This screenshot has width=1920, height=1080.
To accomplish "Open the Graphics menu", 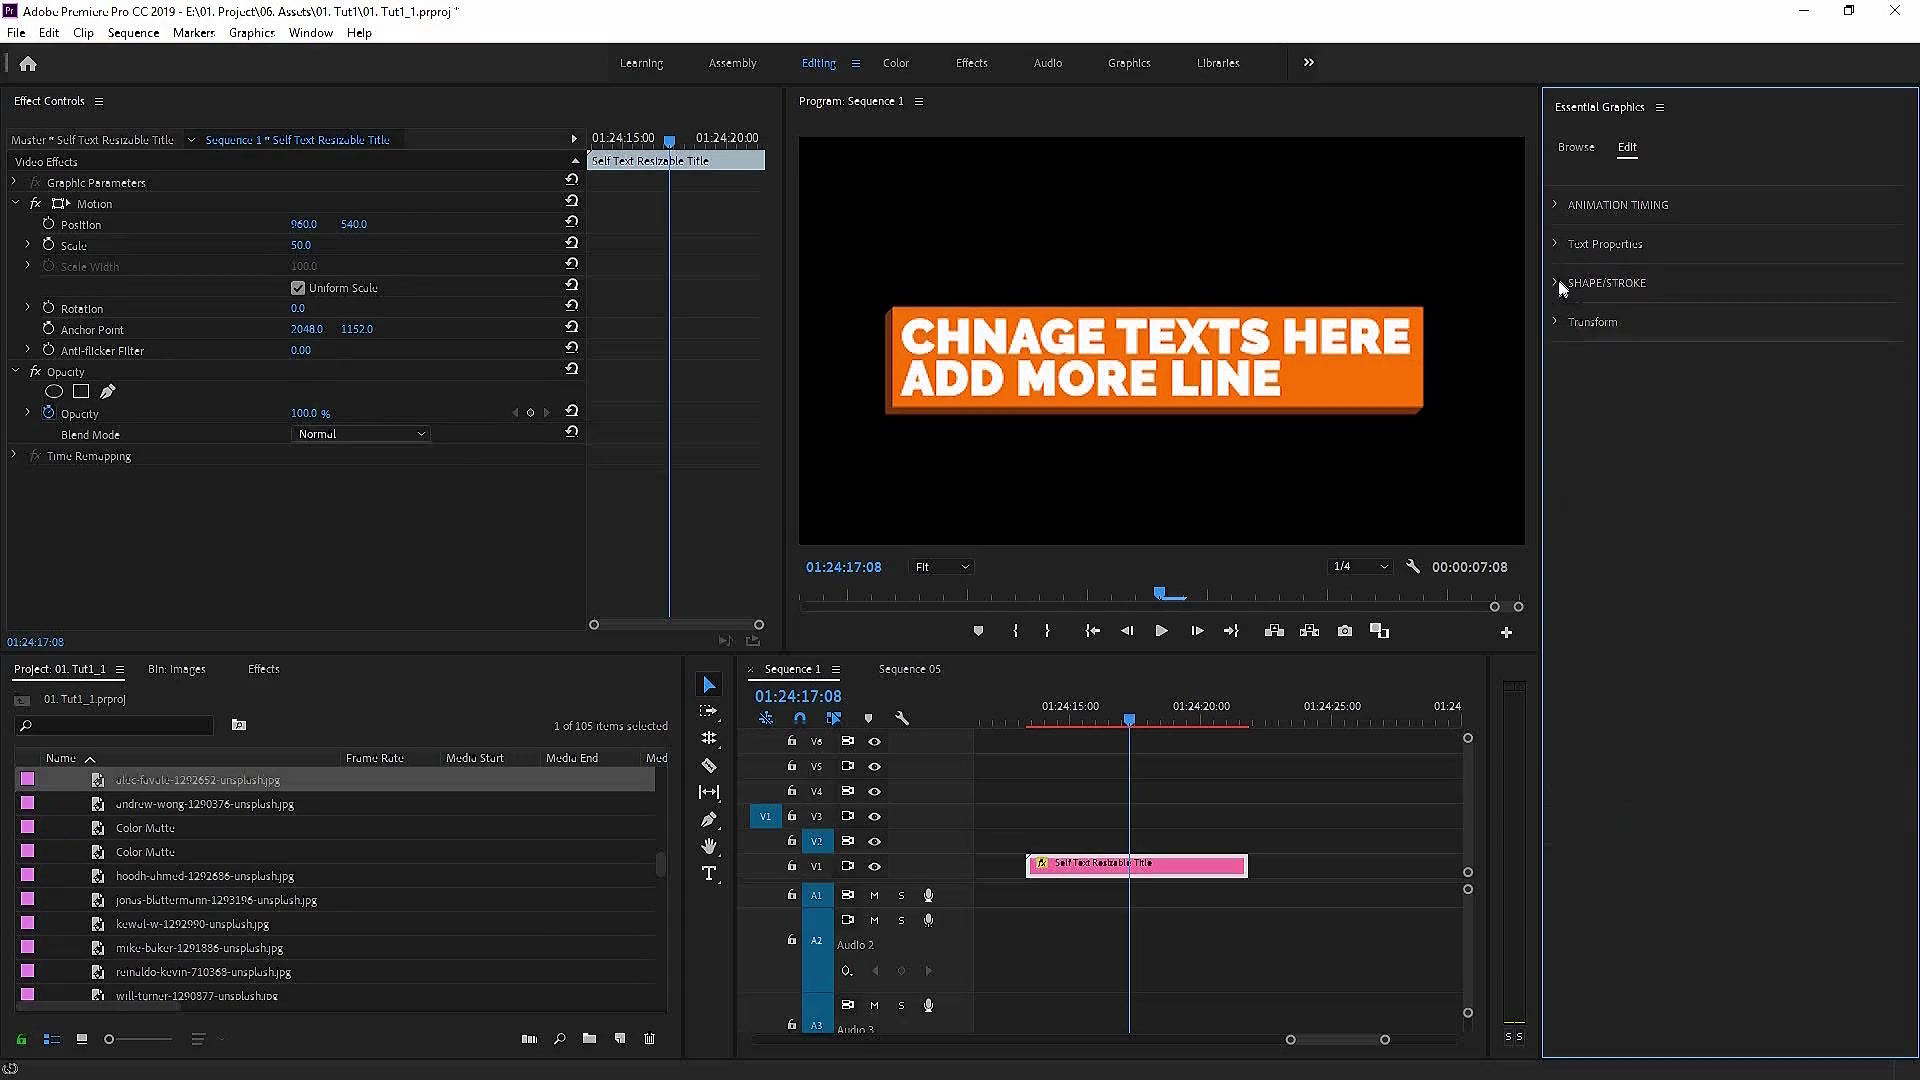I will (251, 33).
